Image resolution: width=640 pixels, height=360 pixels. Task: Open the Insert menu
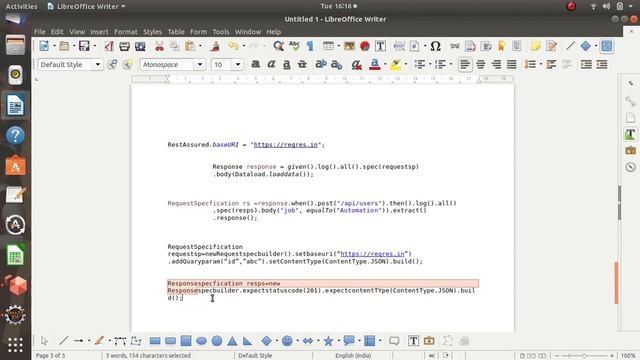(x=99, y=32)
